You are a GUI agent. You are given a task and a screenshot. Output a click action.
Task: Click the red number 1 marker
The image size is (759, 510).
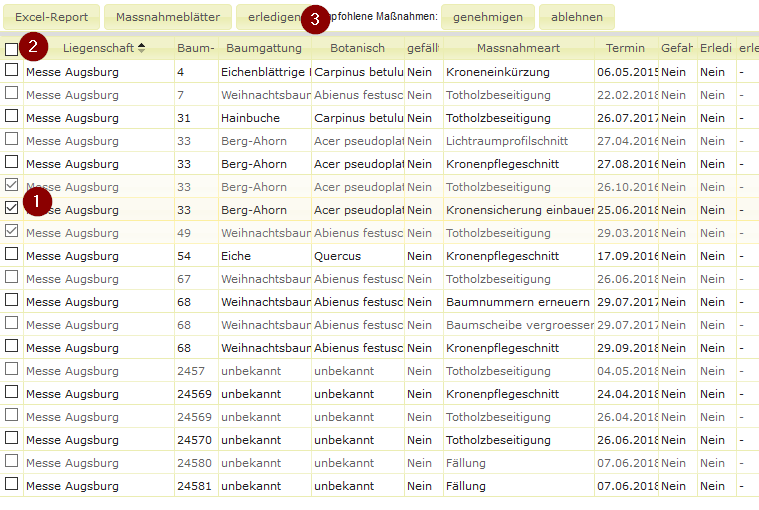pos(35,201)
